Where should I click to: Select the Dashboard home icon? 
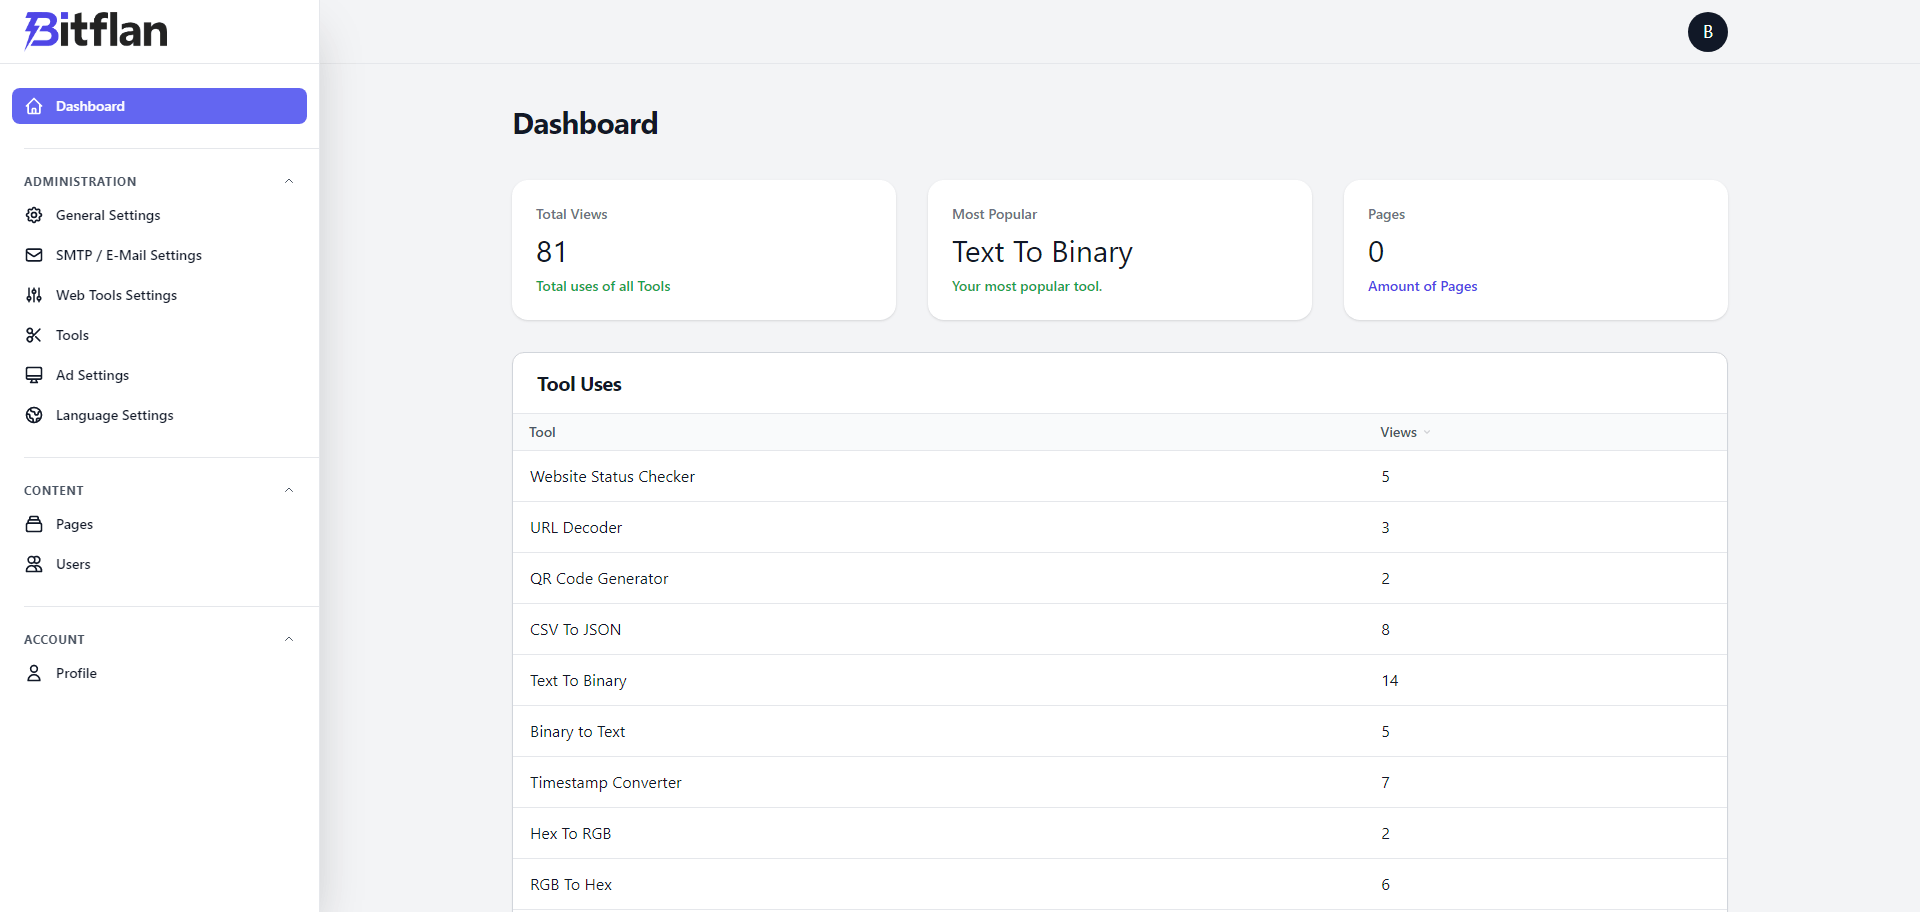pos(34,106)
